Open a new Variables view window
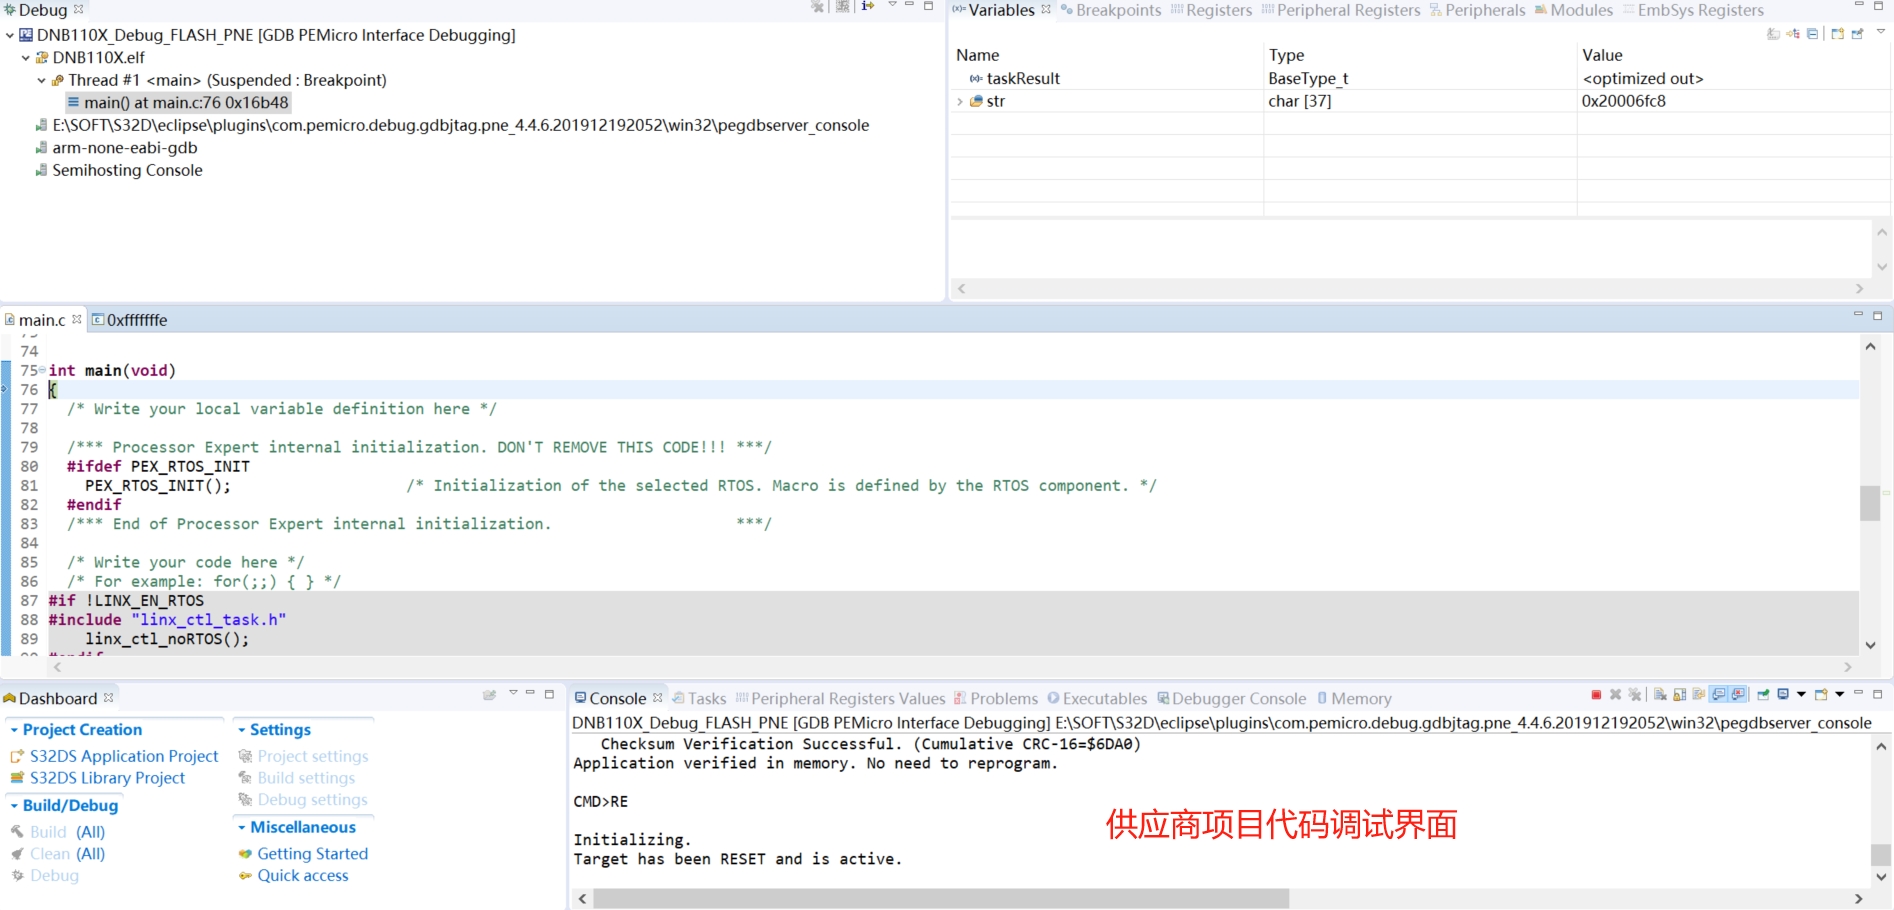Screen dimensions: 1894x910 pyautogui.click(x=1838, y=33)
